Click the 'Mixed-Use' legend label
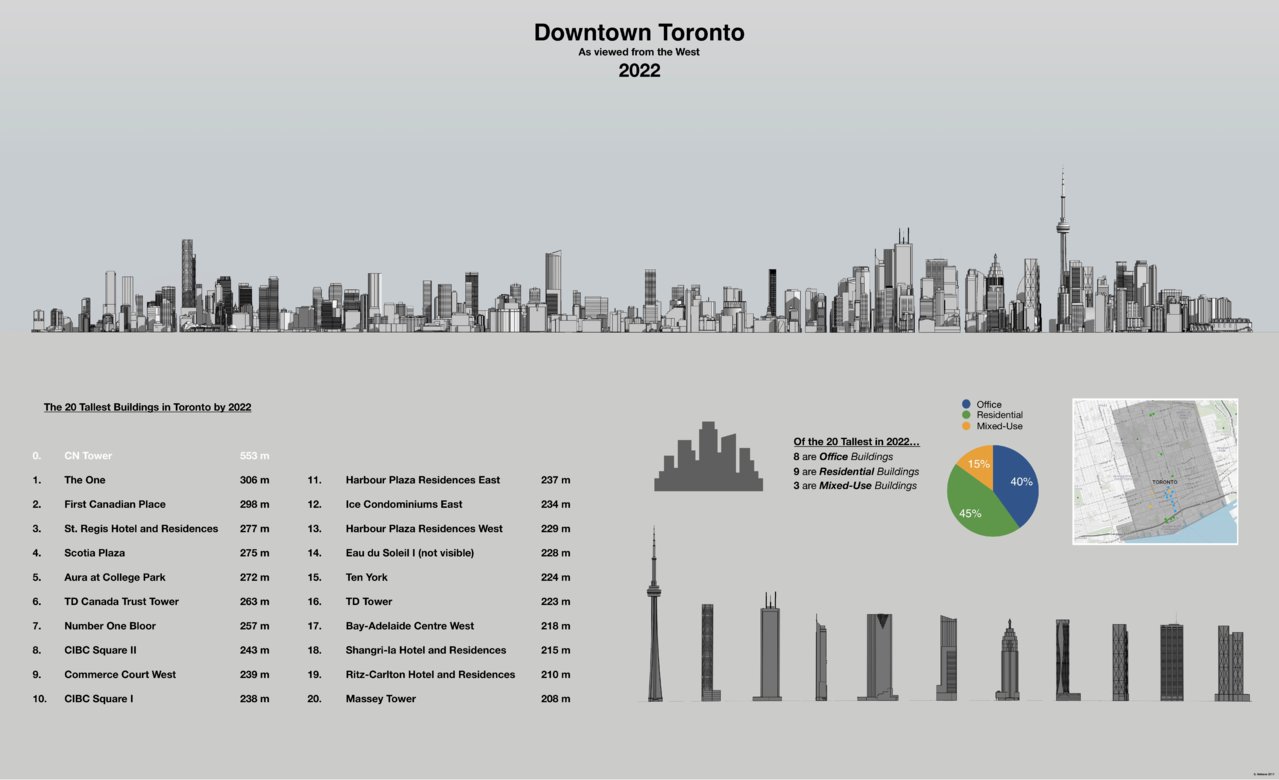Image resolution: width=1279 pixels, height=780 pixels. (1000, 426)
